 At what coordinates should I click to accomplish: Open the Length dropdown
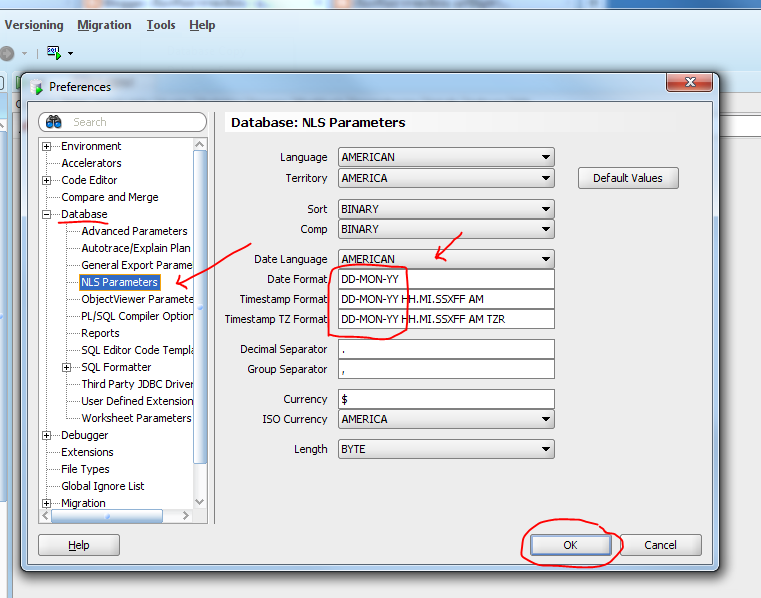pos(446,449)
